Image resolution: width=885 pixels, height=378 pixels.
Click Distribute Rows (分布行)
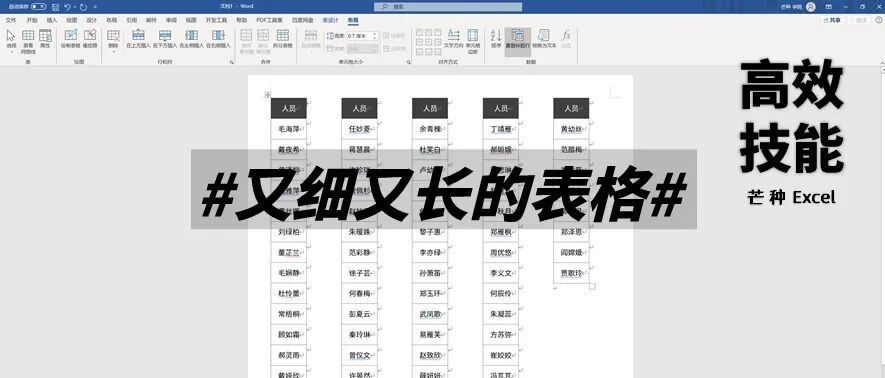click(x=394, y=36)
